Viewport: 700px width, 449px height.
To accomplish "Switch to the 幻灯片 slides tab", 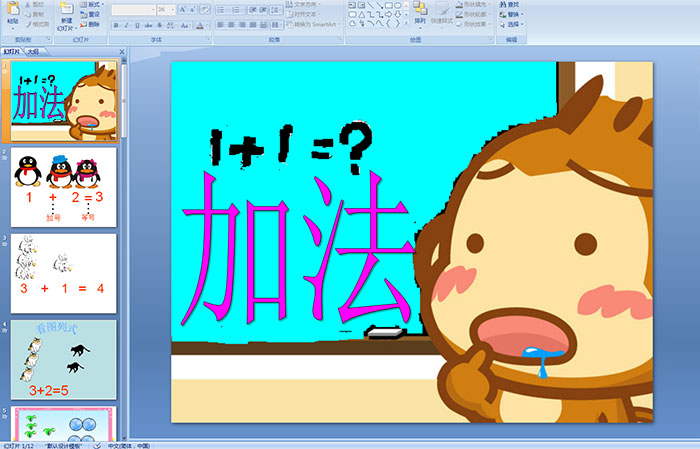I will (12, 52).
